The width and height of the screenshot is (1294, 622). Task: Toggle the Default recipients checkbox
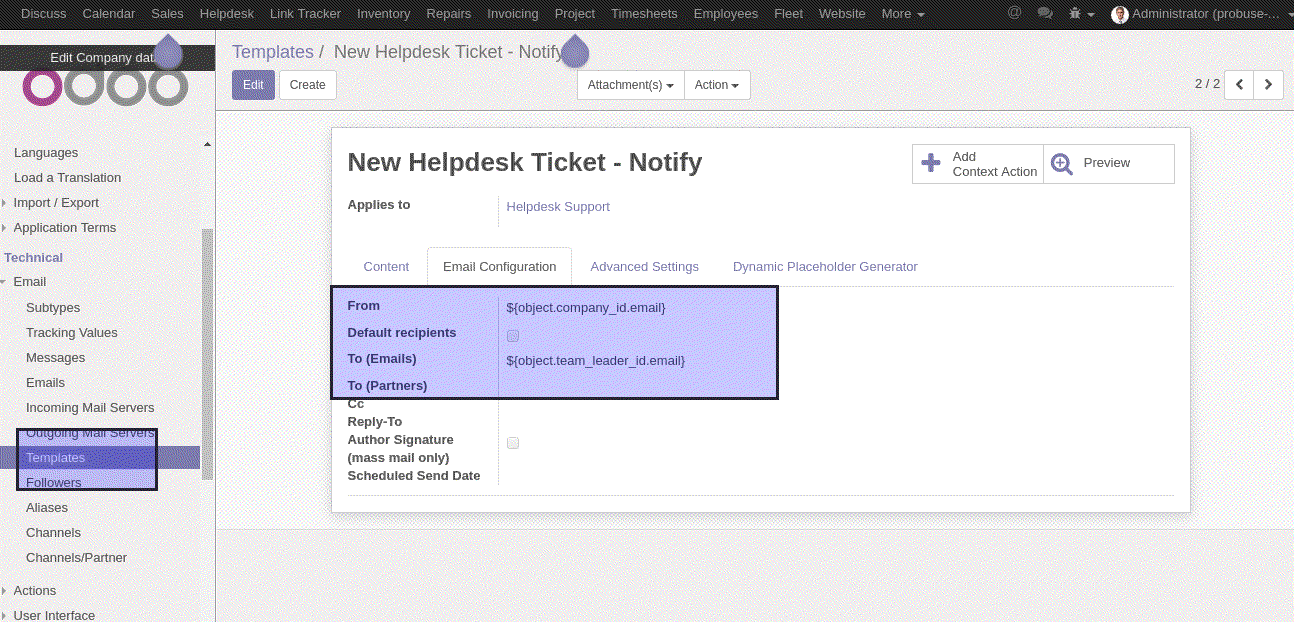pos(513,336)
